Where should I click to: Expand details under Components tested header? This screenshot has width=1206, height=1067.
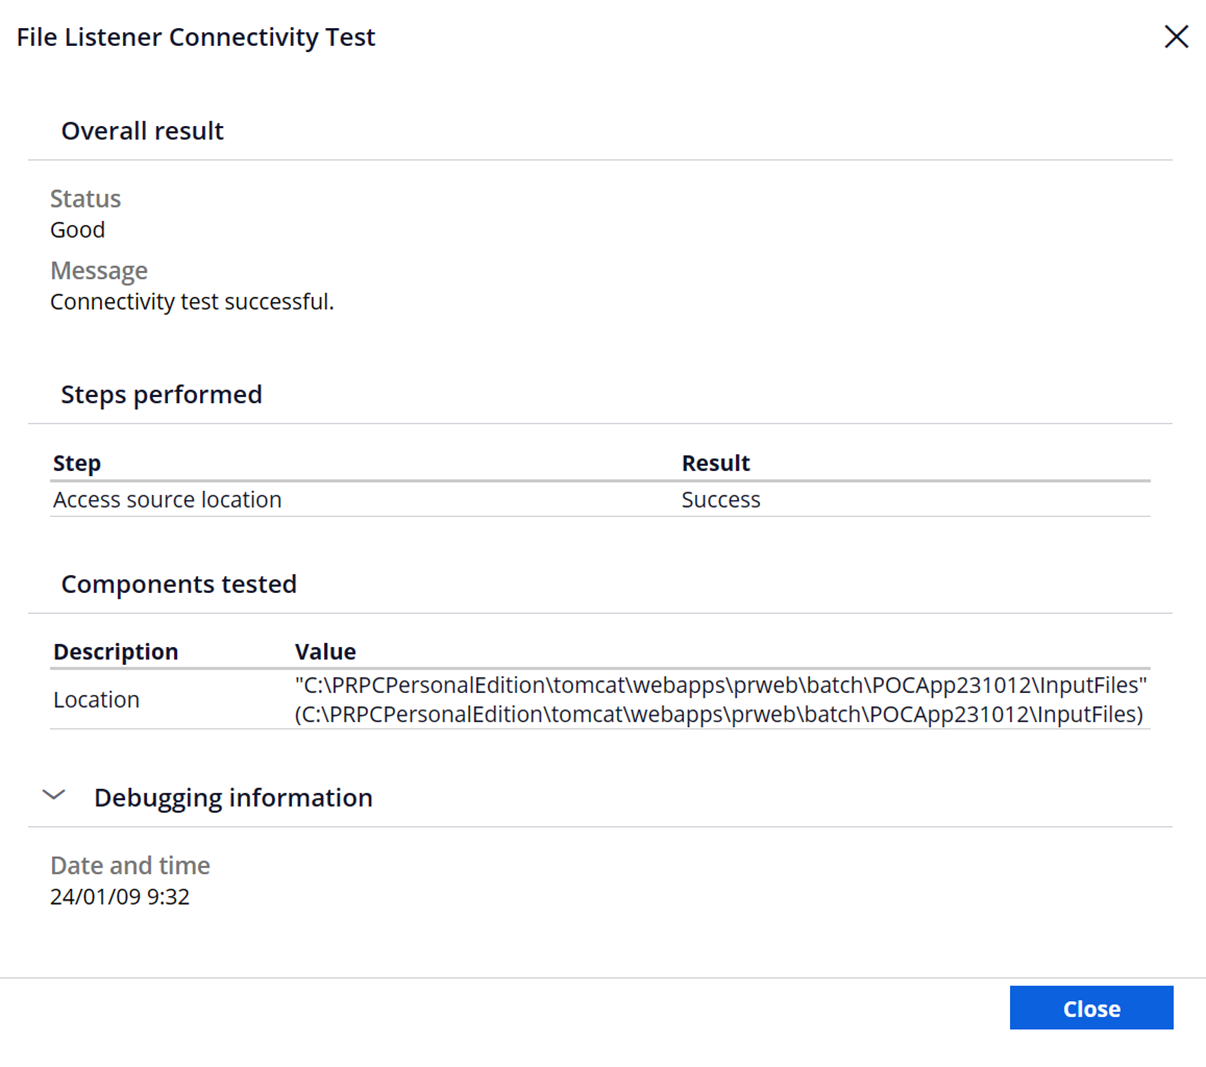[179, 584]
